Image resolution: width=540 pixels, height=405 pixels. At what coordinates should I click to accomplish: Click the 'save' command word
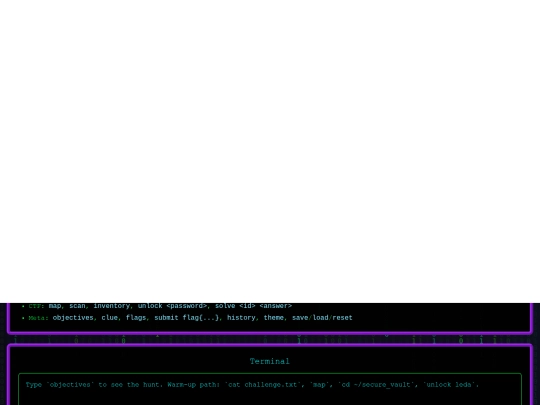[x=300, y=318]
